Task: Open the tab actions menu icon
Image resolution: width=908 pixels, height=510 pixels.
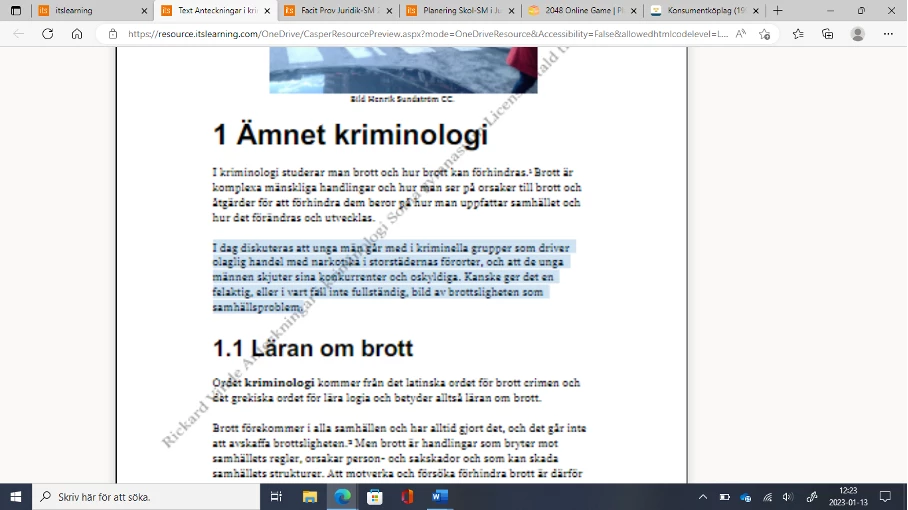Action: tap(16, 10)
